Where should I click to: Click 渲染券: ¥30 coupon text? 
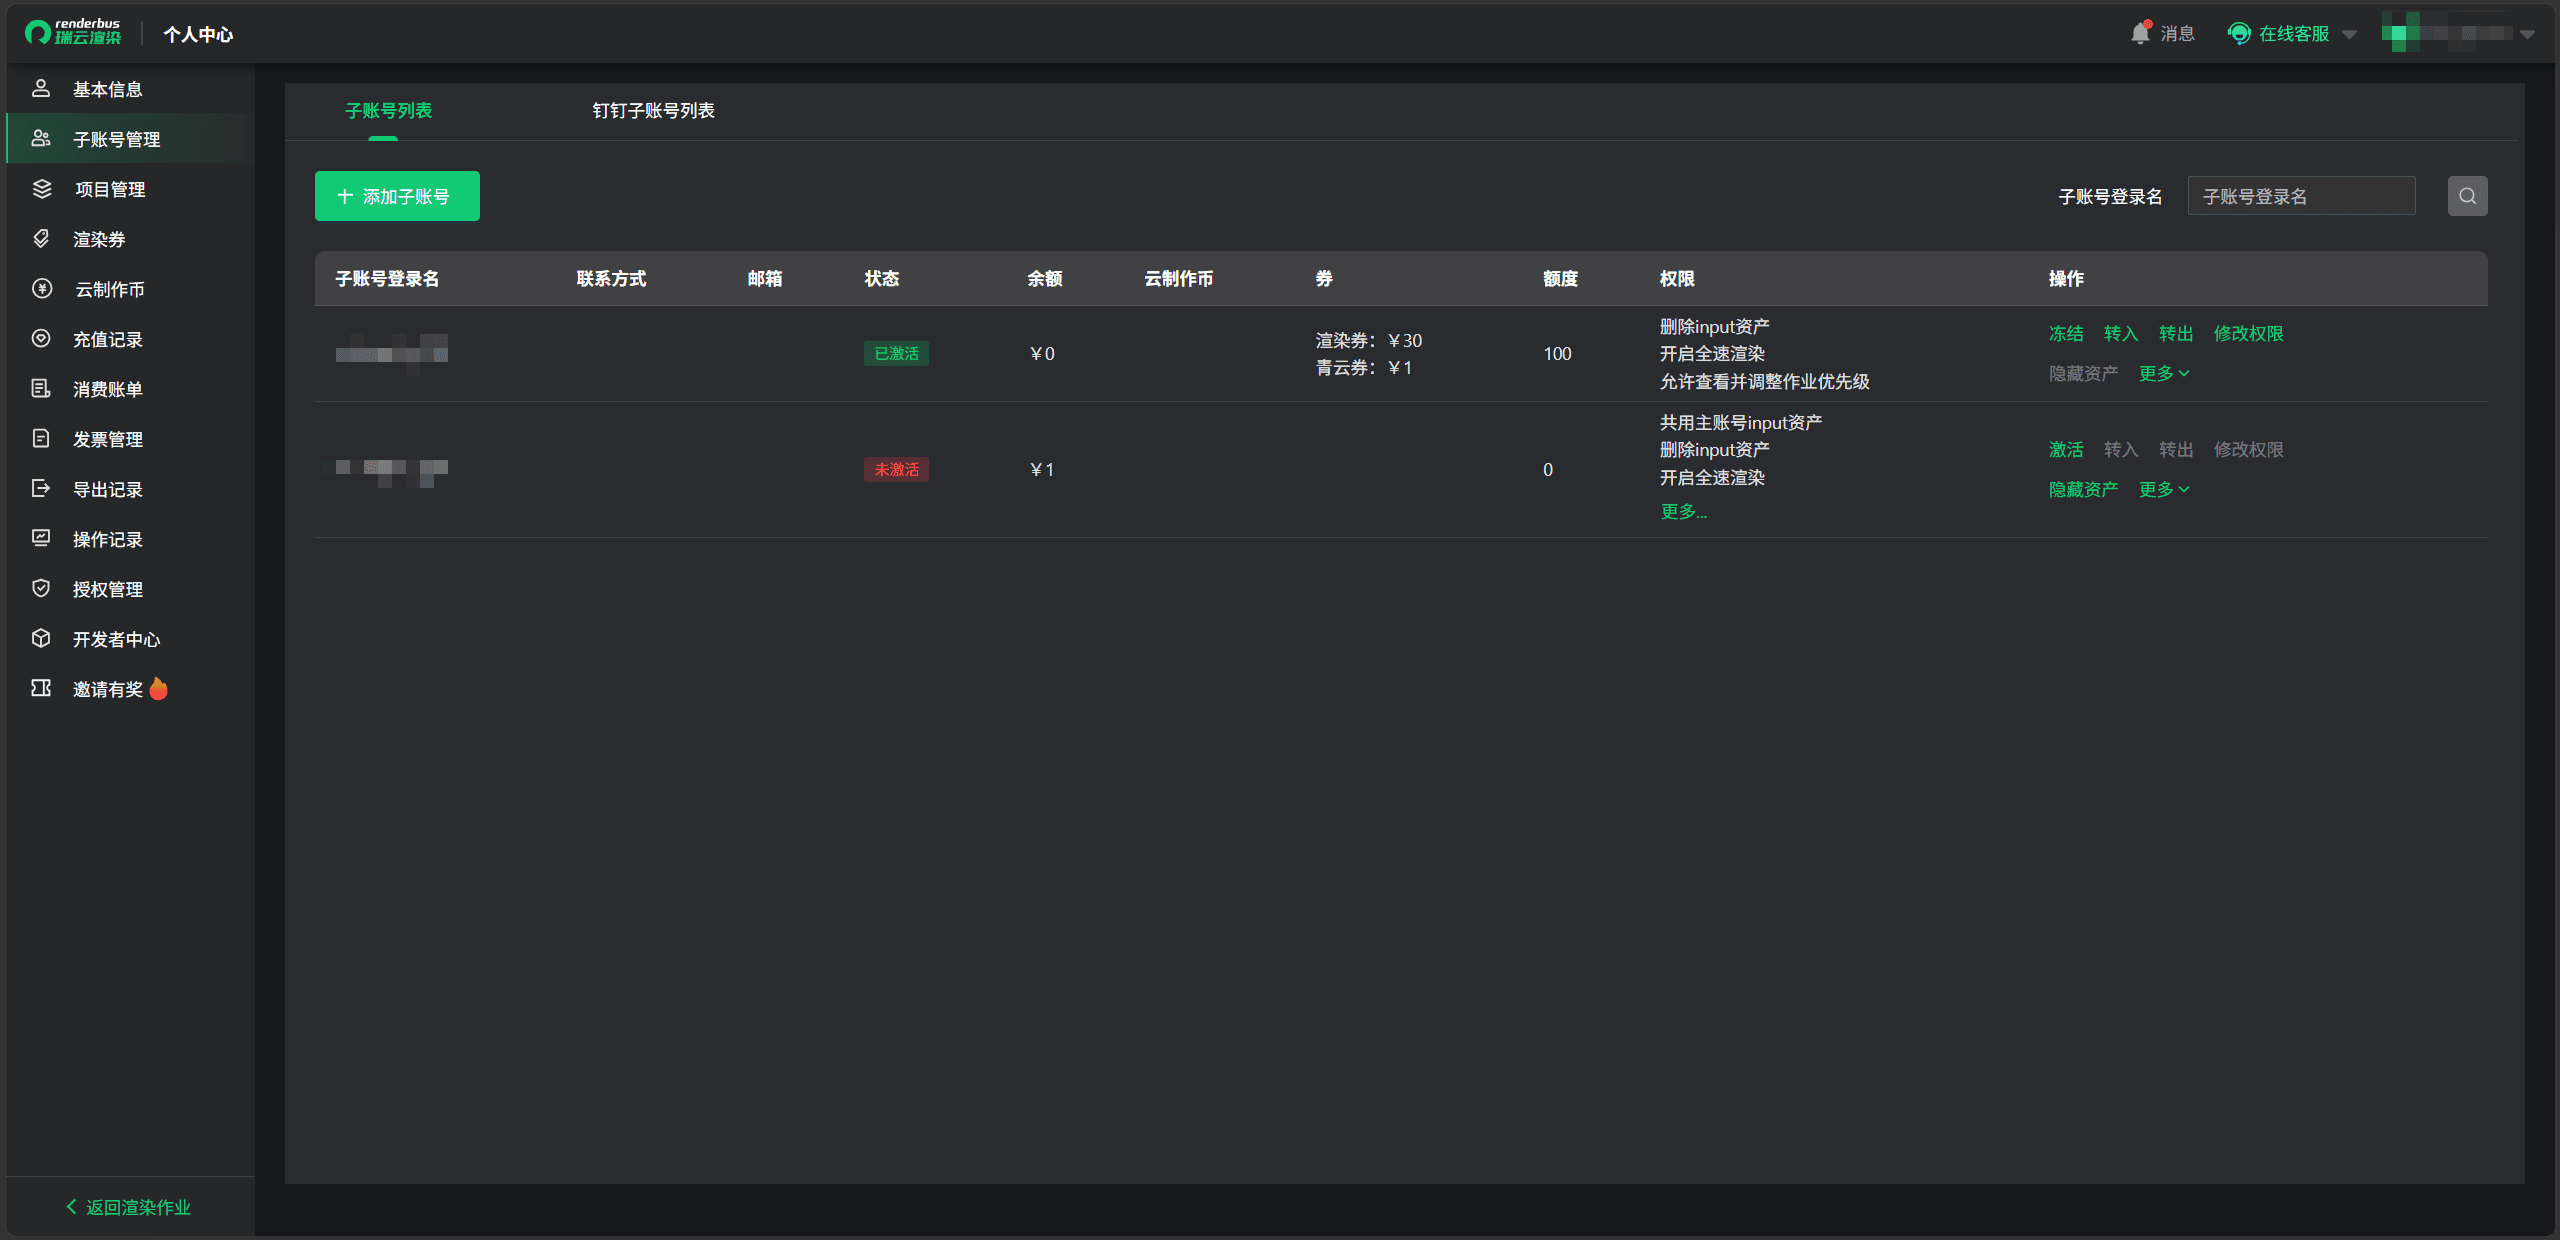coord(1368,340)
